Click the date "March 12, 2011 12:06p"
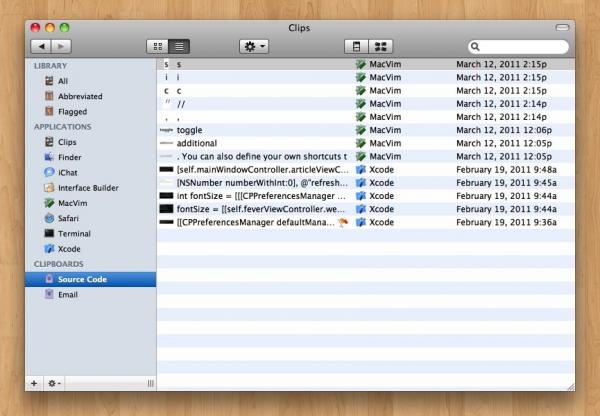 504,130
